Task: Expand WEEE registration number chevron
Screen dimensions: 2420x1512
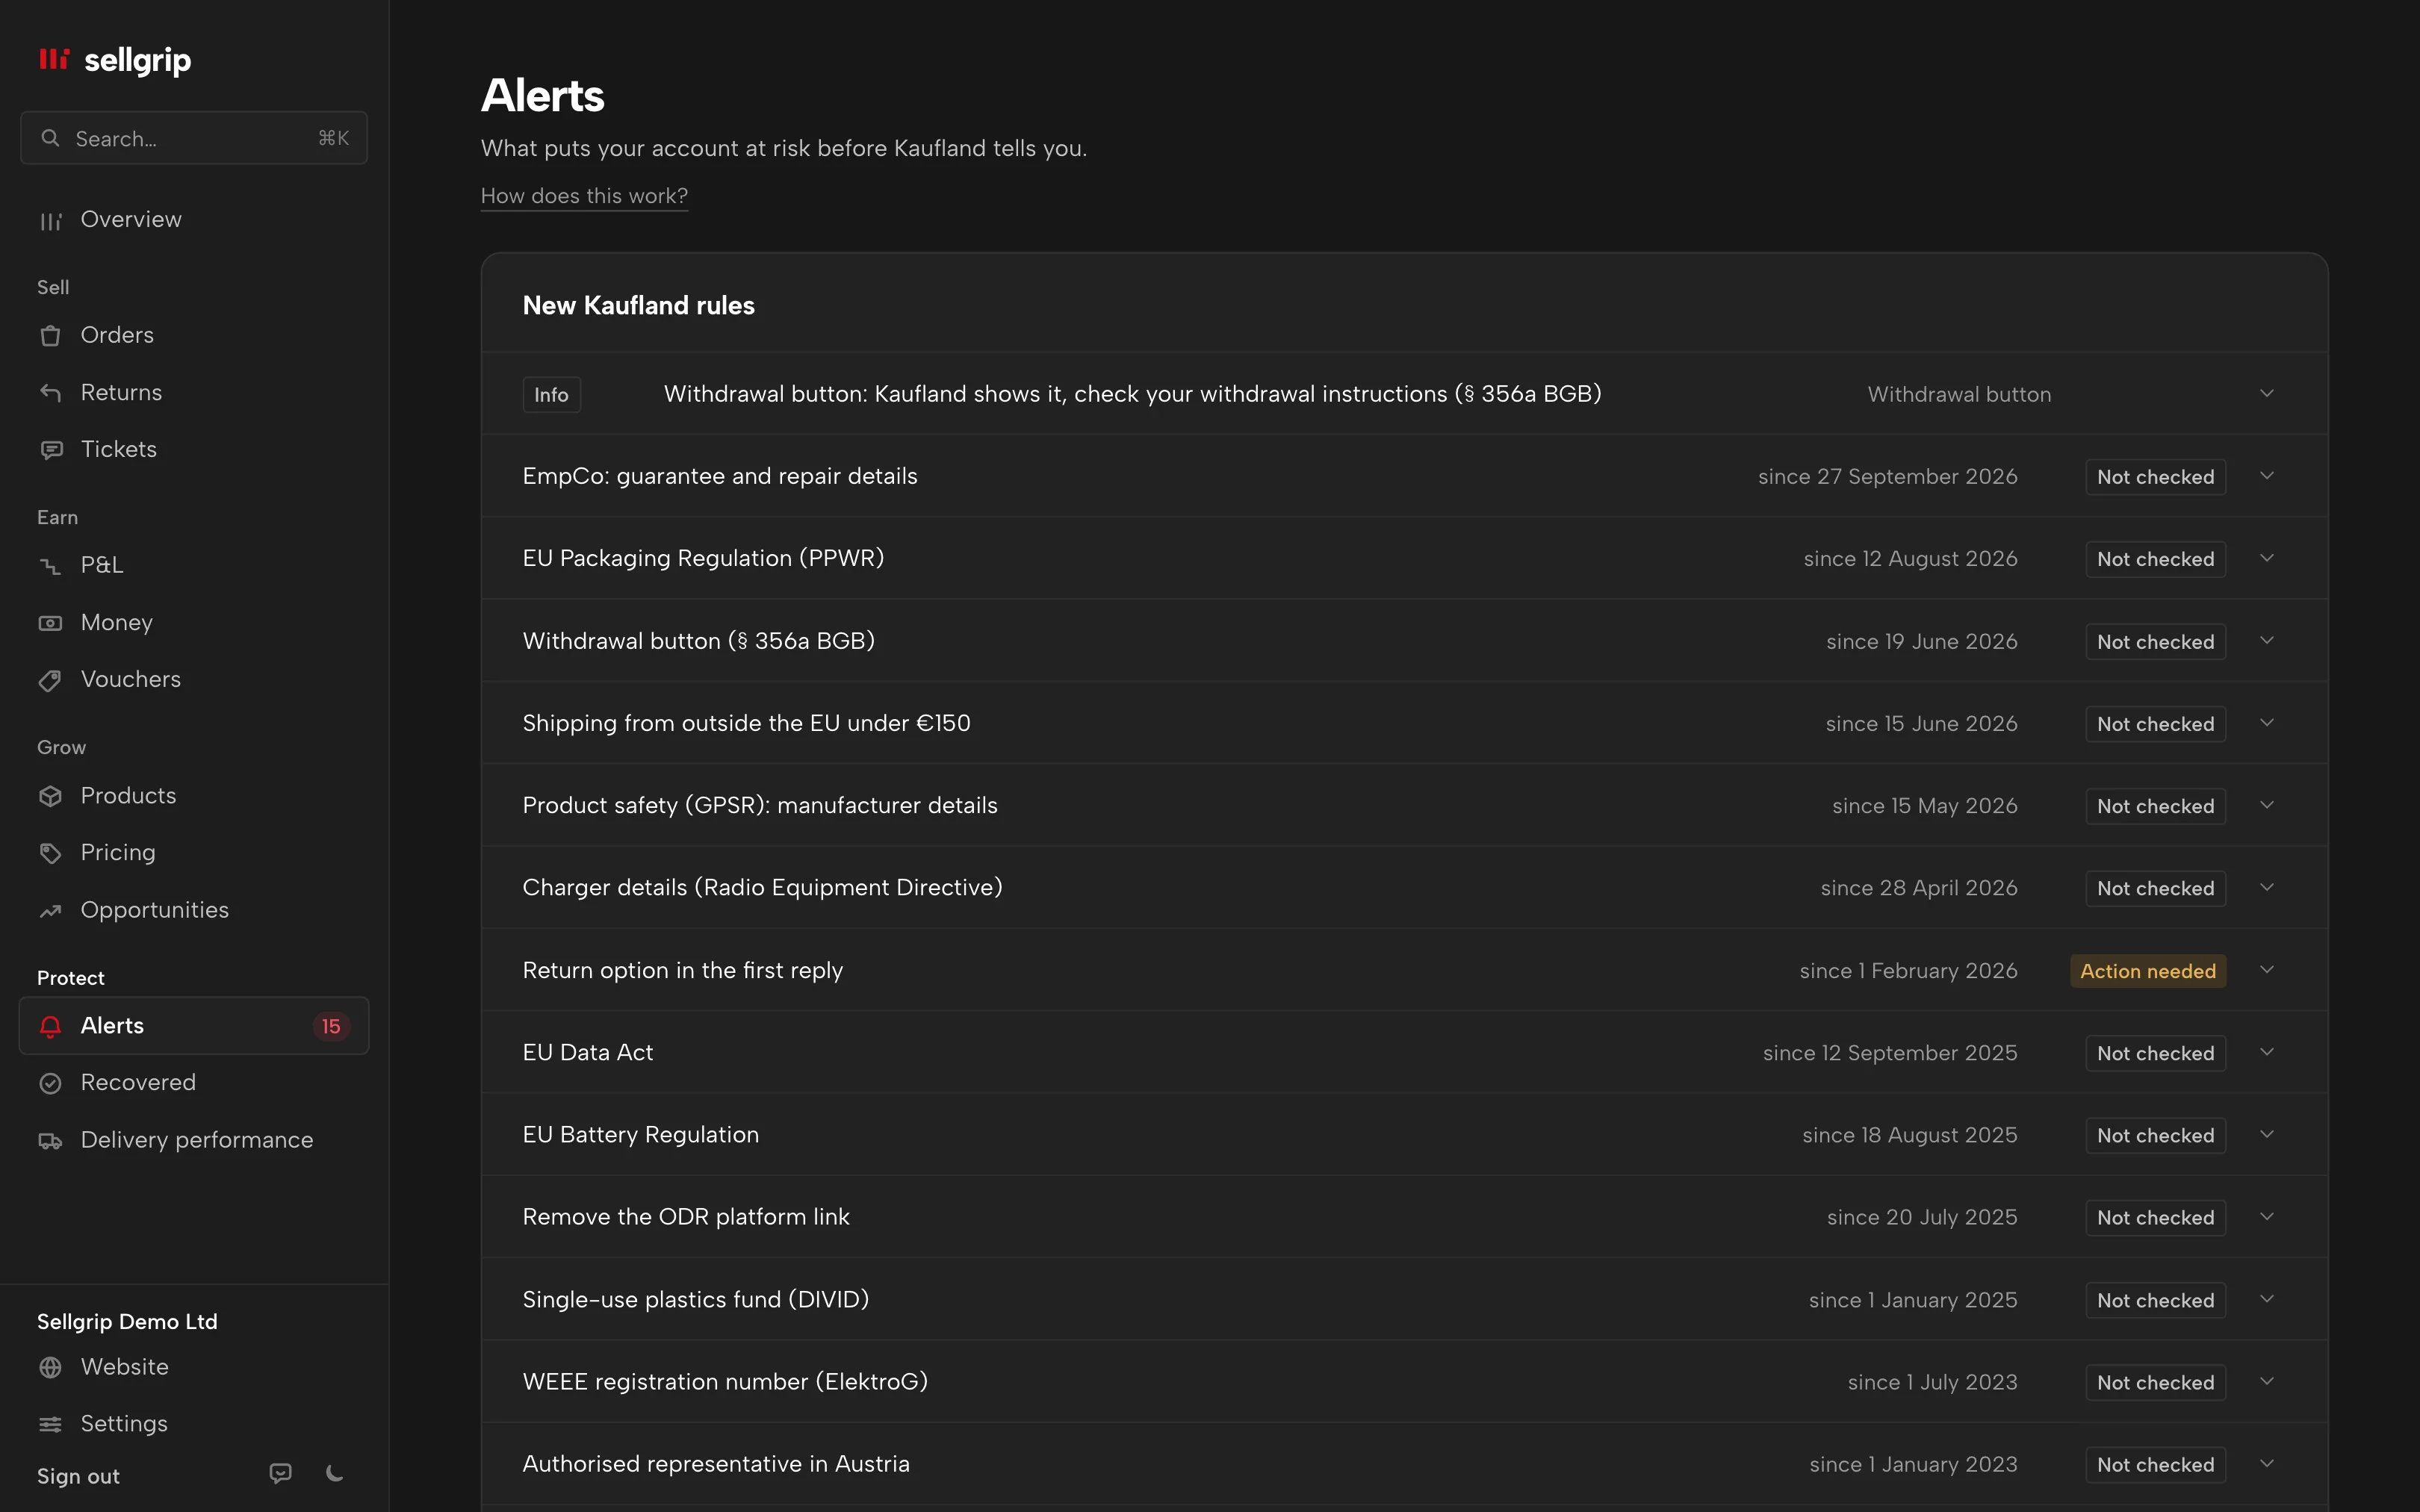Action: (x=2267, y=1382)
